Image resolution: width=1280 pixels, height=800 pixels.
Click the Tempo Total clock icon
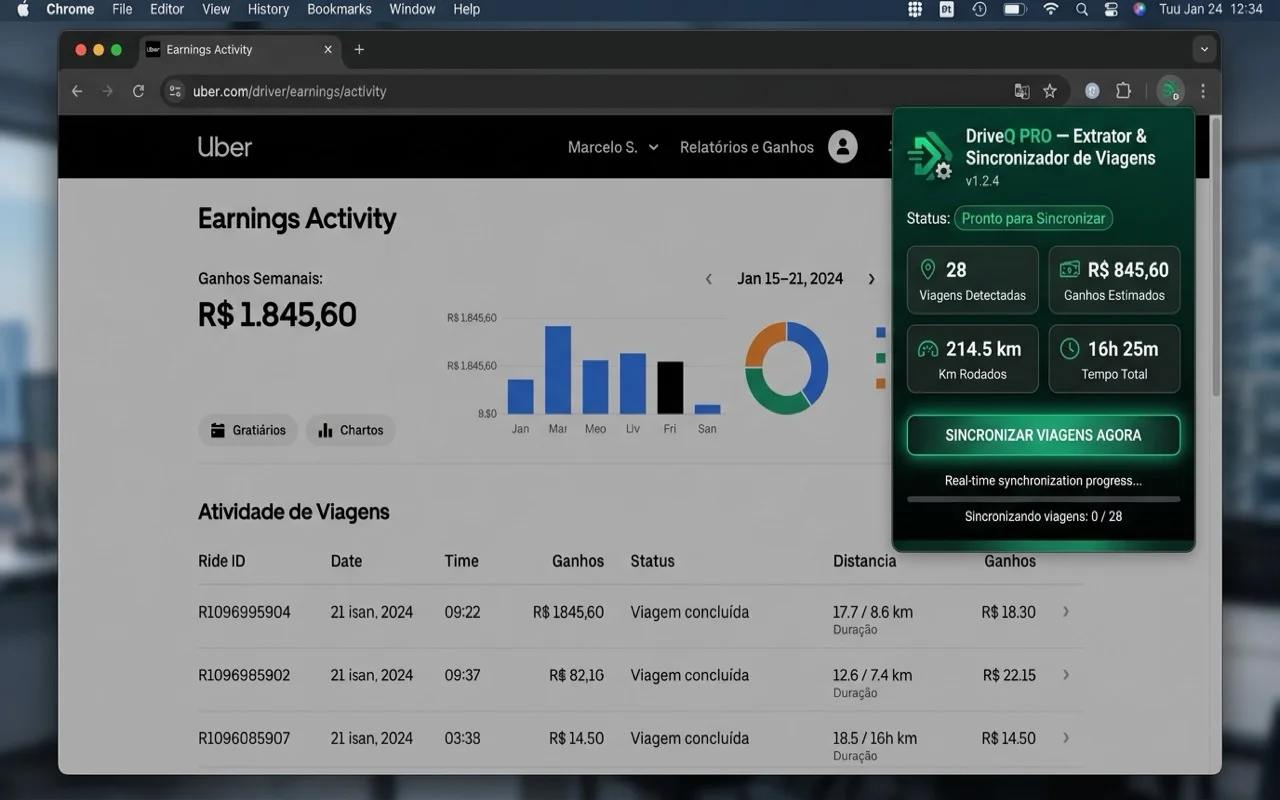click(x=1070, y=348)
